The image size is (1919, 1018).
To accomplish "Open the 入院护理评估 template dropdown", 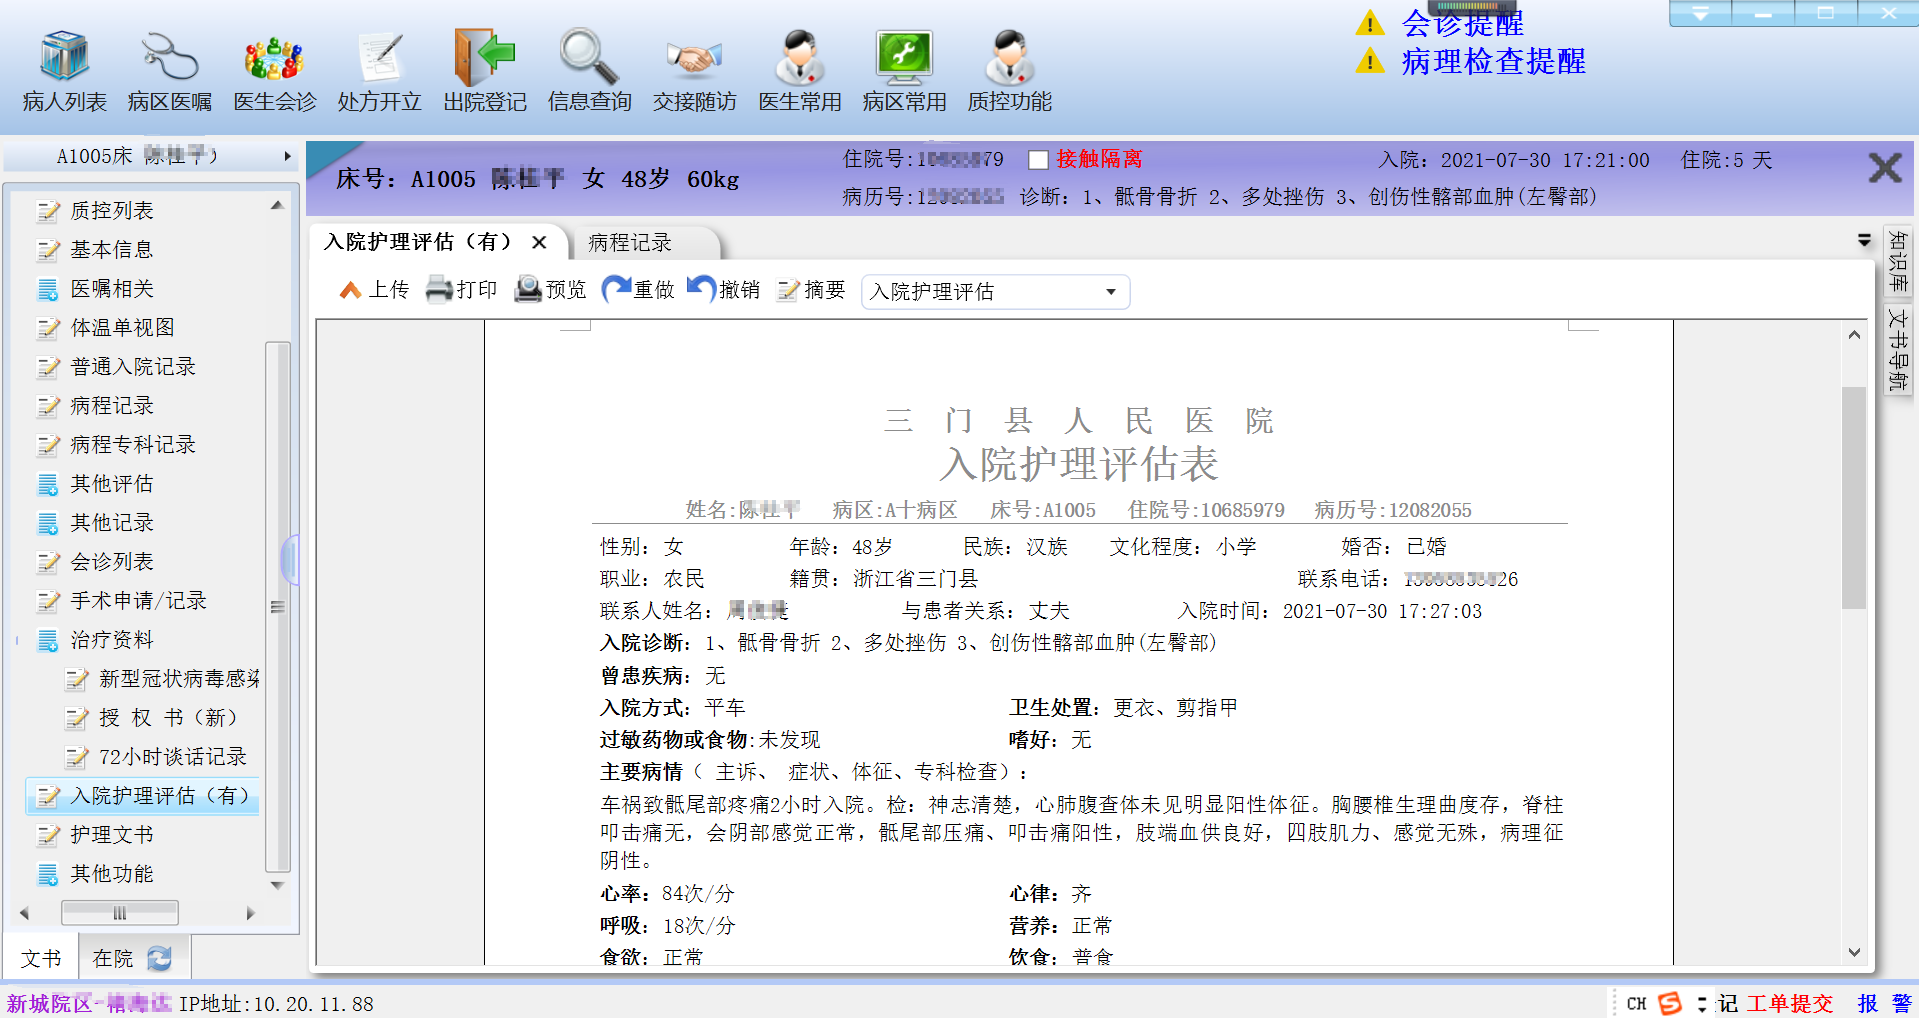I will pyautogui.click(x=1110, y=292).
